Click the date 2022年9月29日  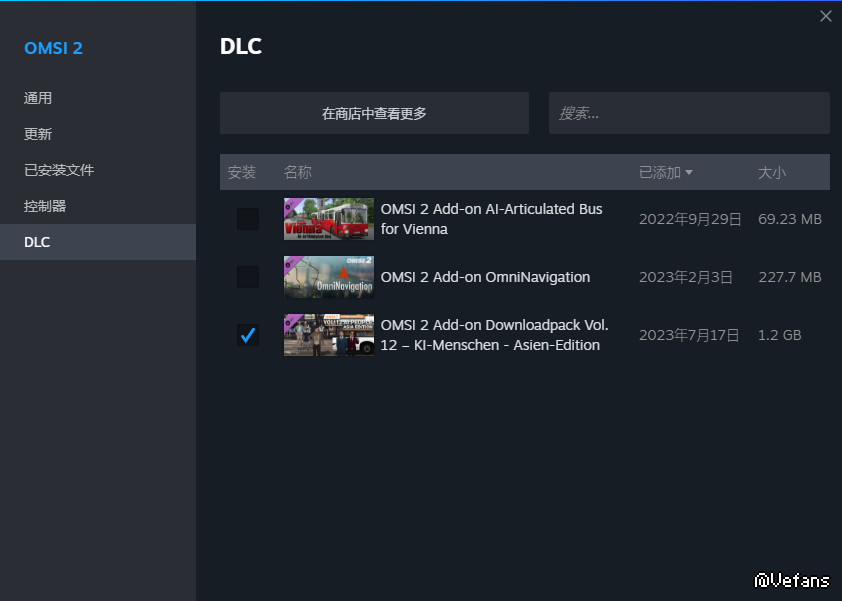(690, 219)
